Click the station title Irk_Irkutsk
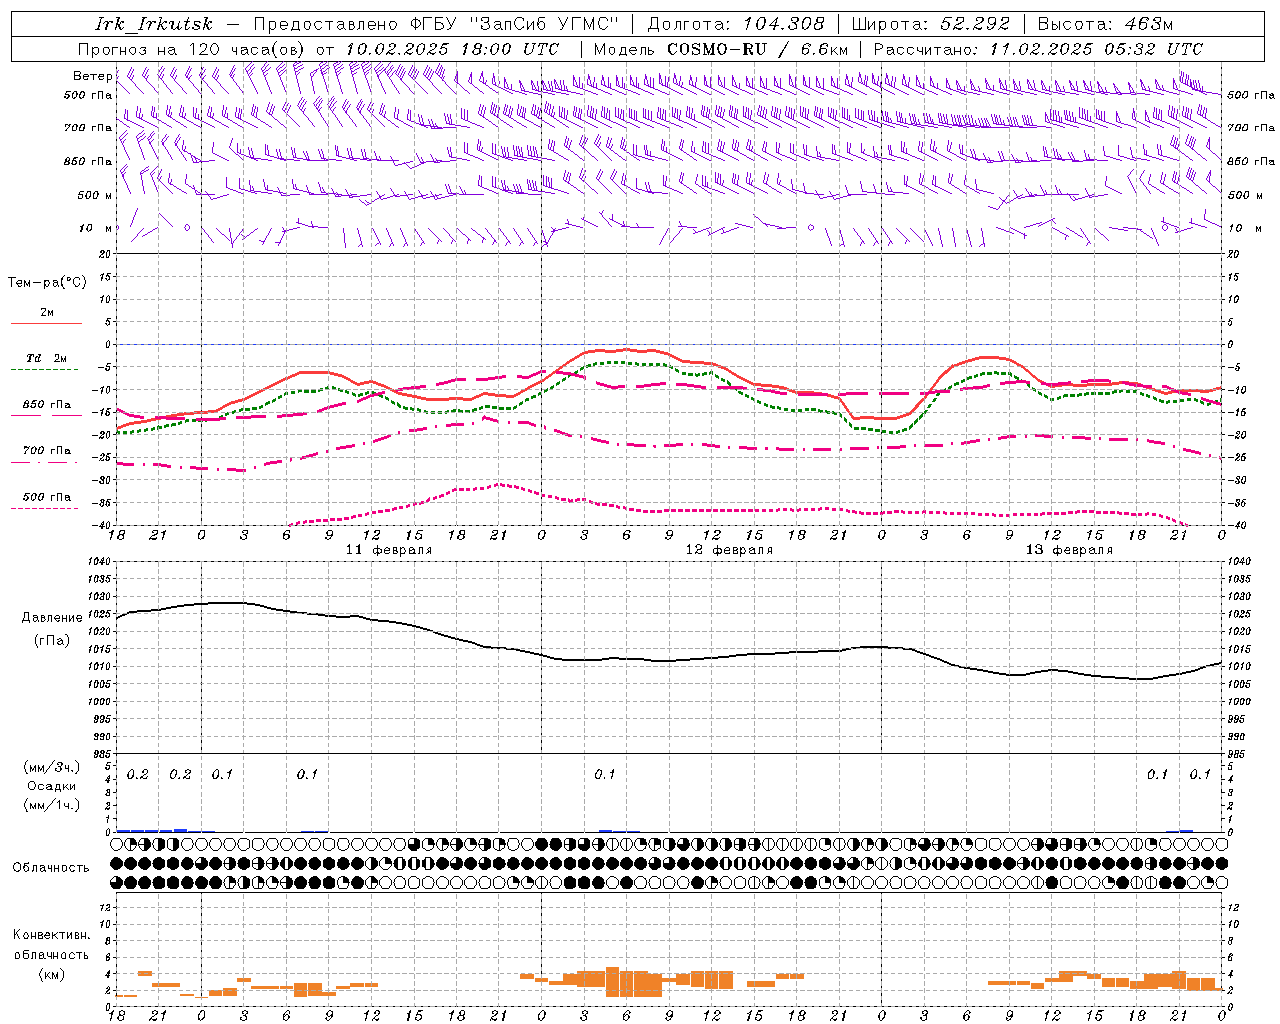Image resolution: width=1280 pixels, height=1024 pixels. click(154, 24)
